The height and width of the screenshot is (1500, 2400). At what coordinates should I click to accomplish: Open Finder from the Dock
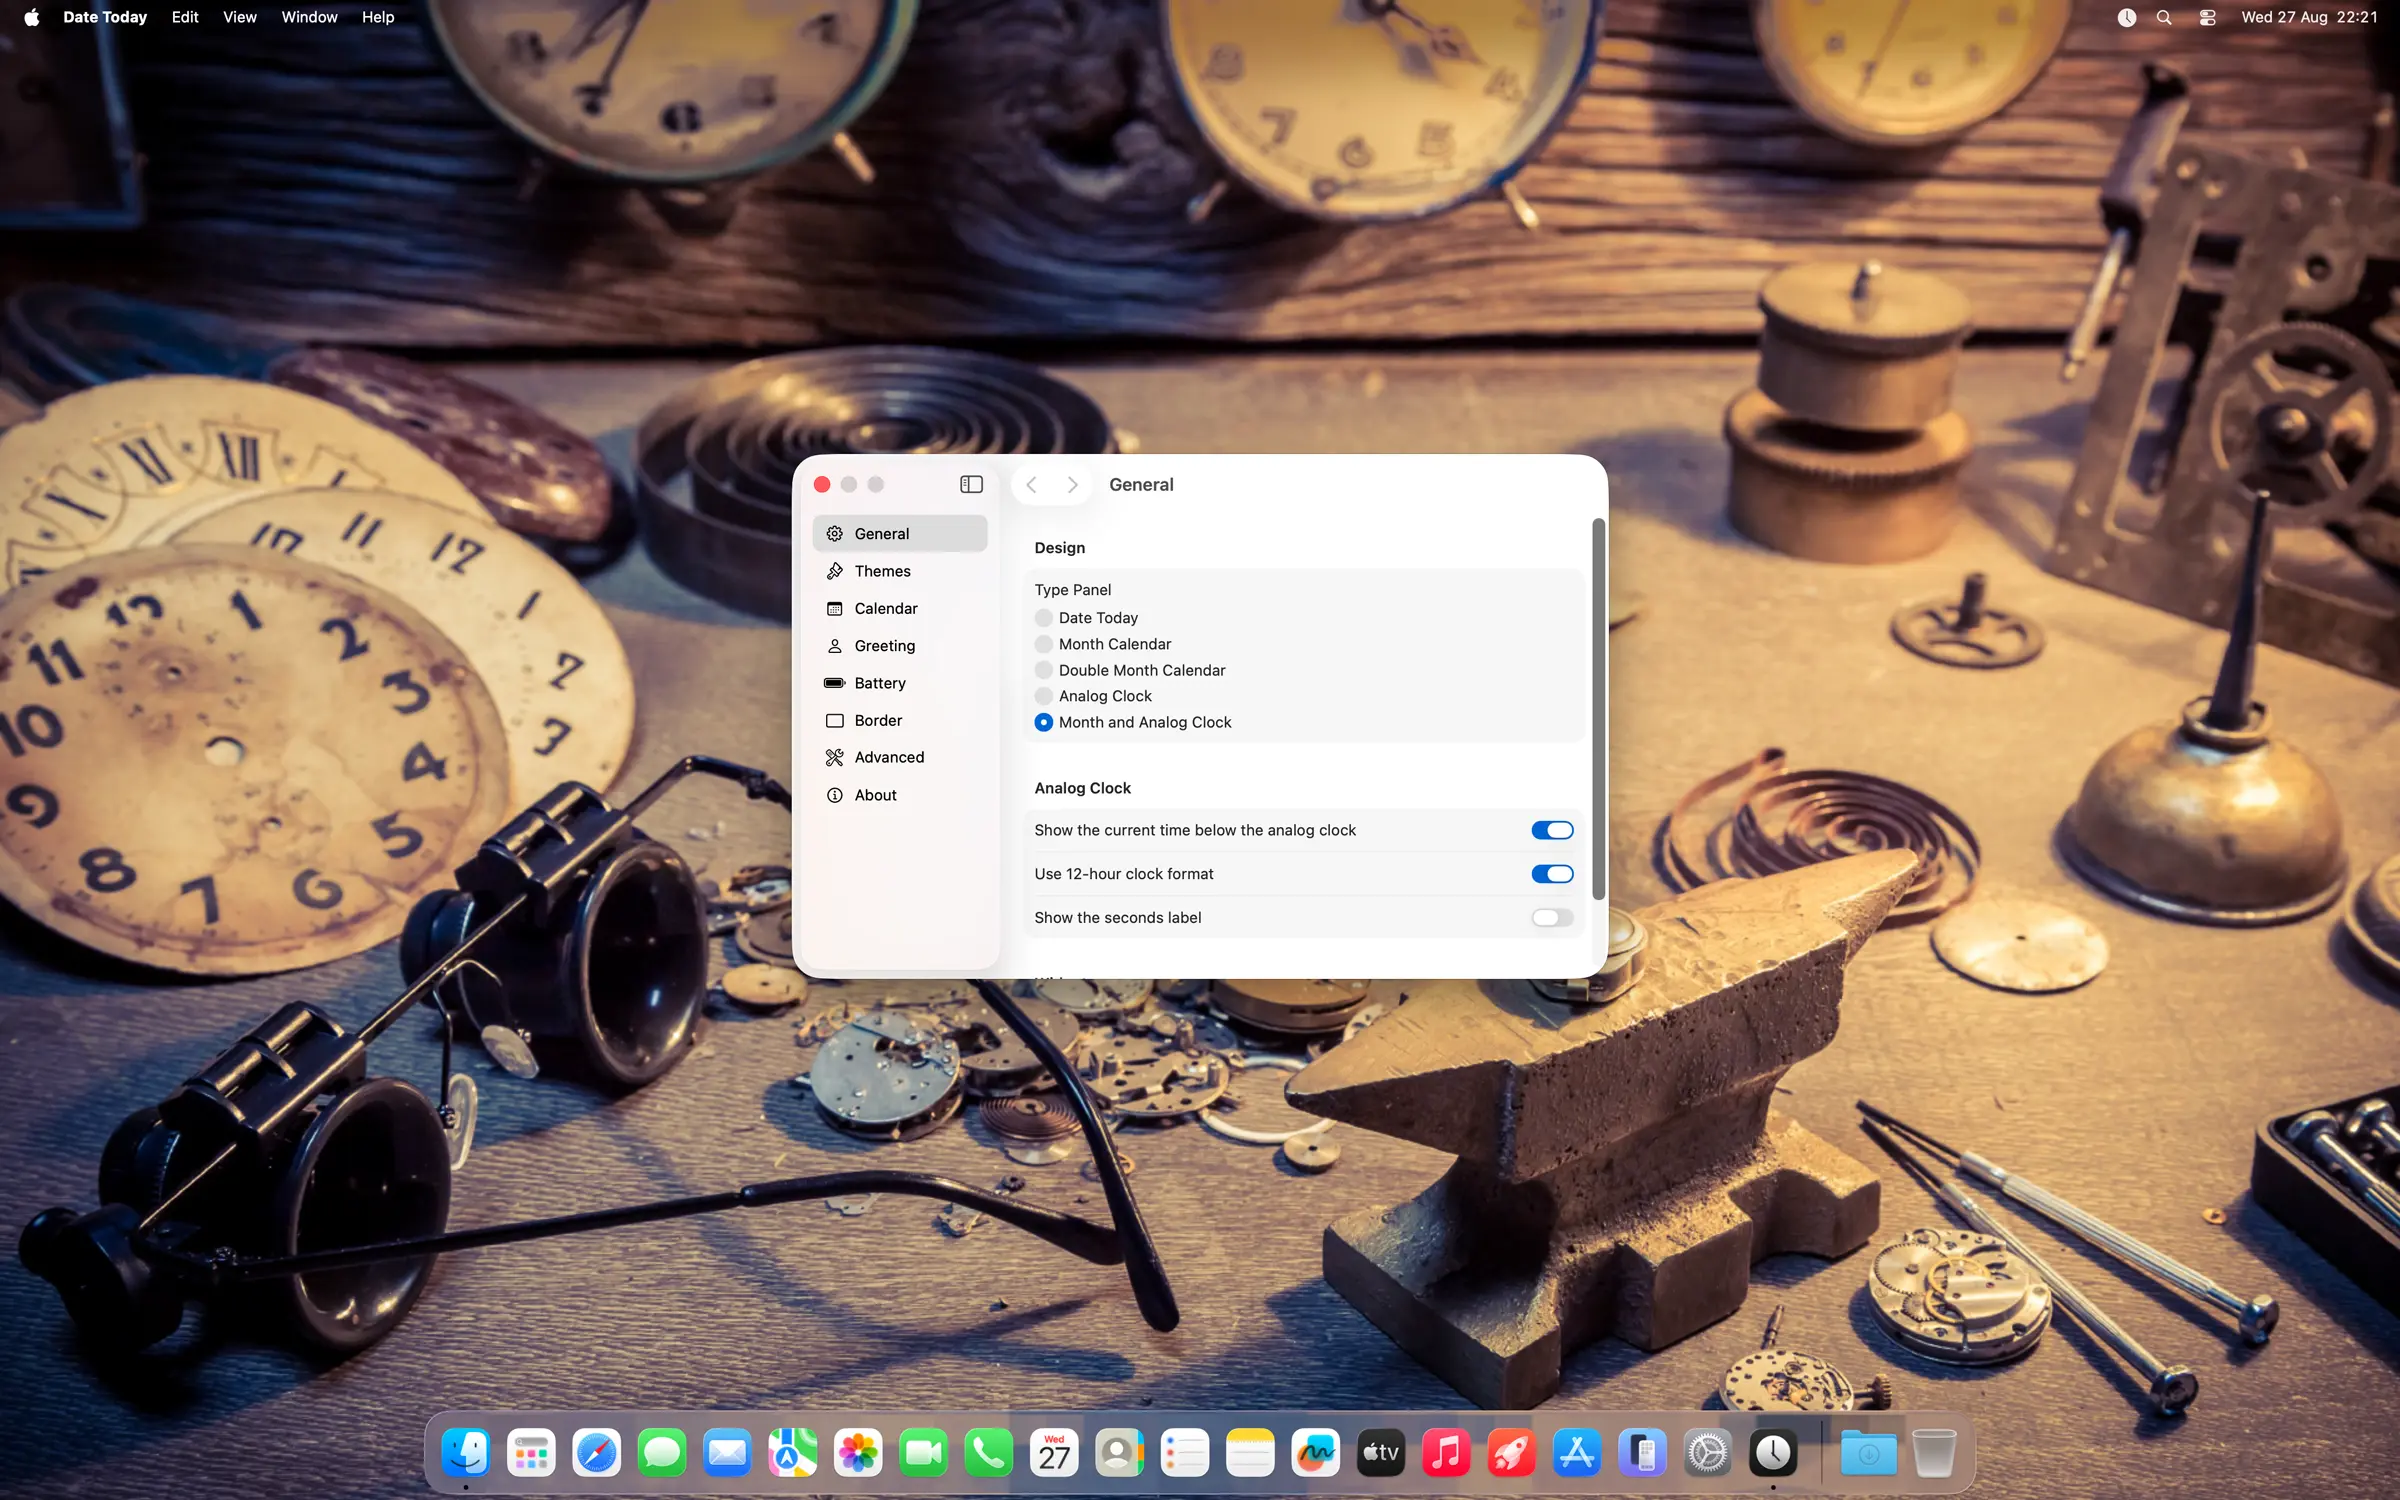click(466, 1453)
